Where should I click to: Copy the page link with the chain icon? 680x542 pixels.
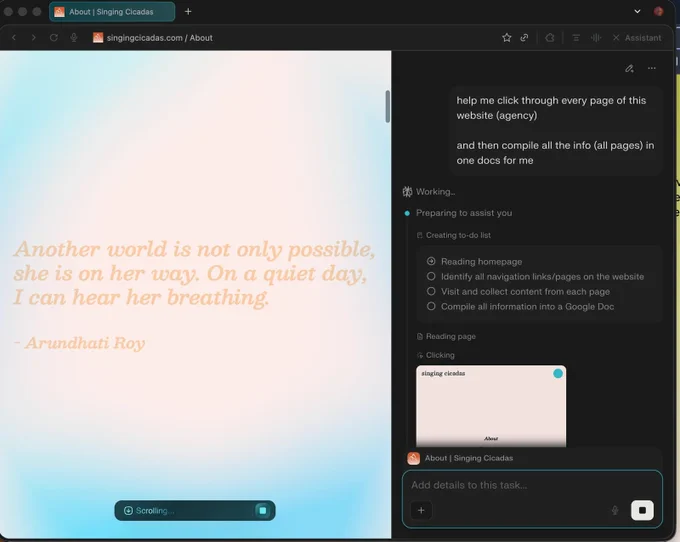524,38
